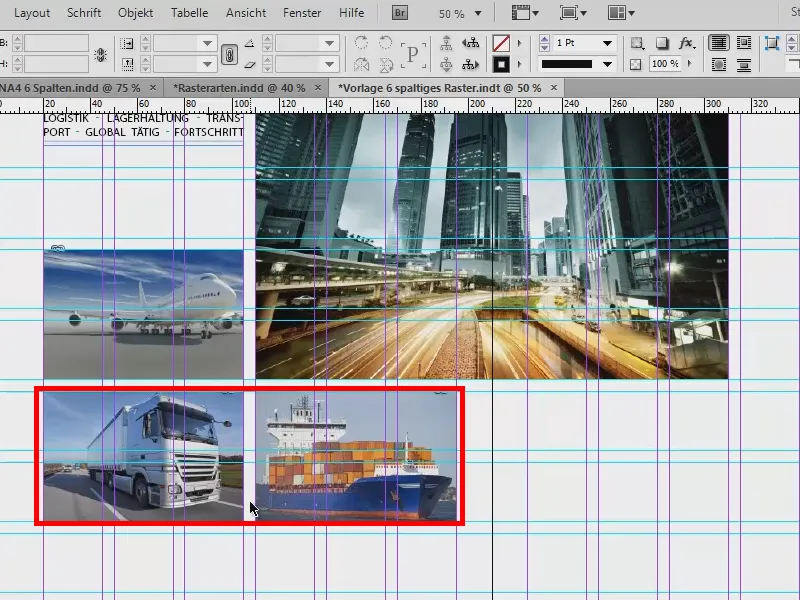800x600 pixels.
Task: Toggle wrap around object shape
Action: (718, 64)
